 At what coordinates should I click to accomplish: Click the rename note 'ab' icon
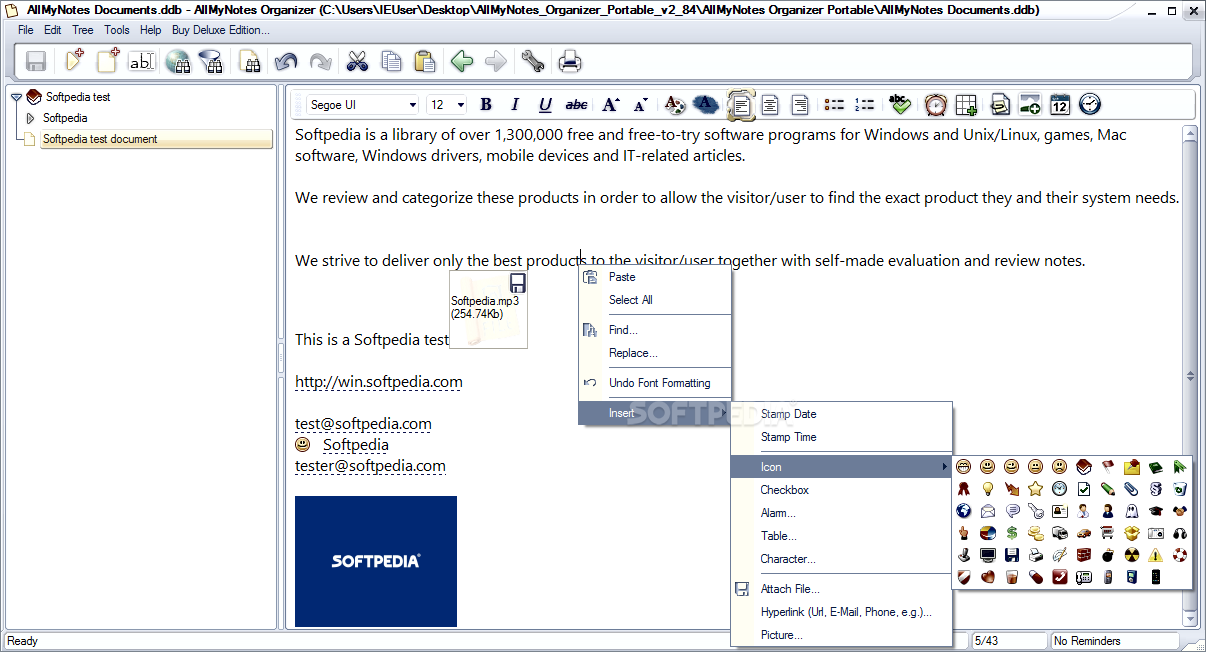[x=142, y=62]
